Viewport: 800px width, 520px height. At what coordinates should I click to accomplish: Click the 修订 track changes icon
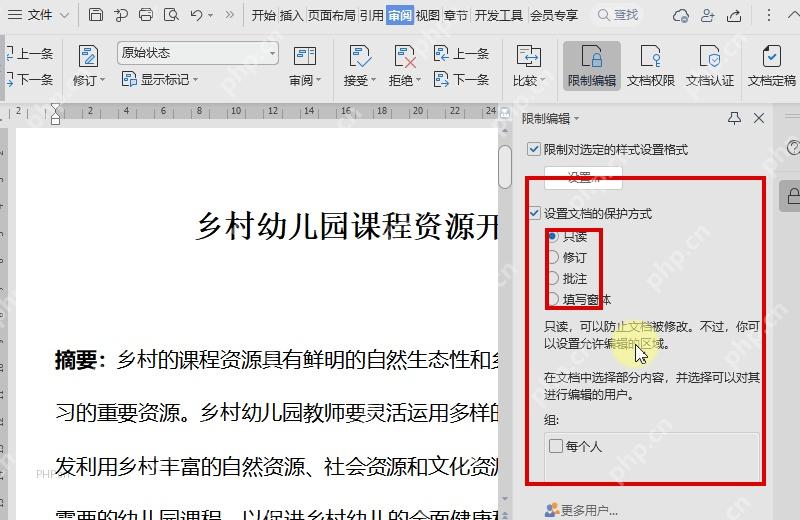(x=88, y=56)
